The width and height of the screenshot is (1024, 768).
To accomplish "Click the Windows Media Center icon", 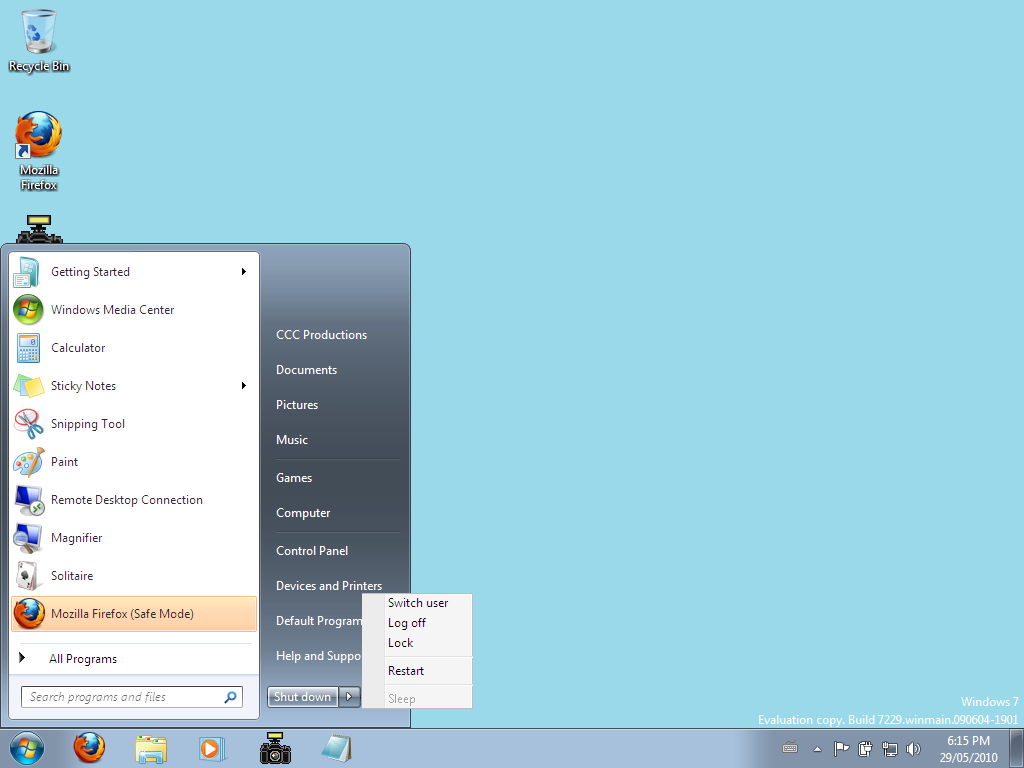I will [28, 310].
